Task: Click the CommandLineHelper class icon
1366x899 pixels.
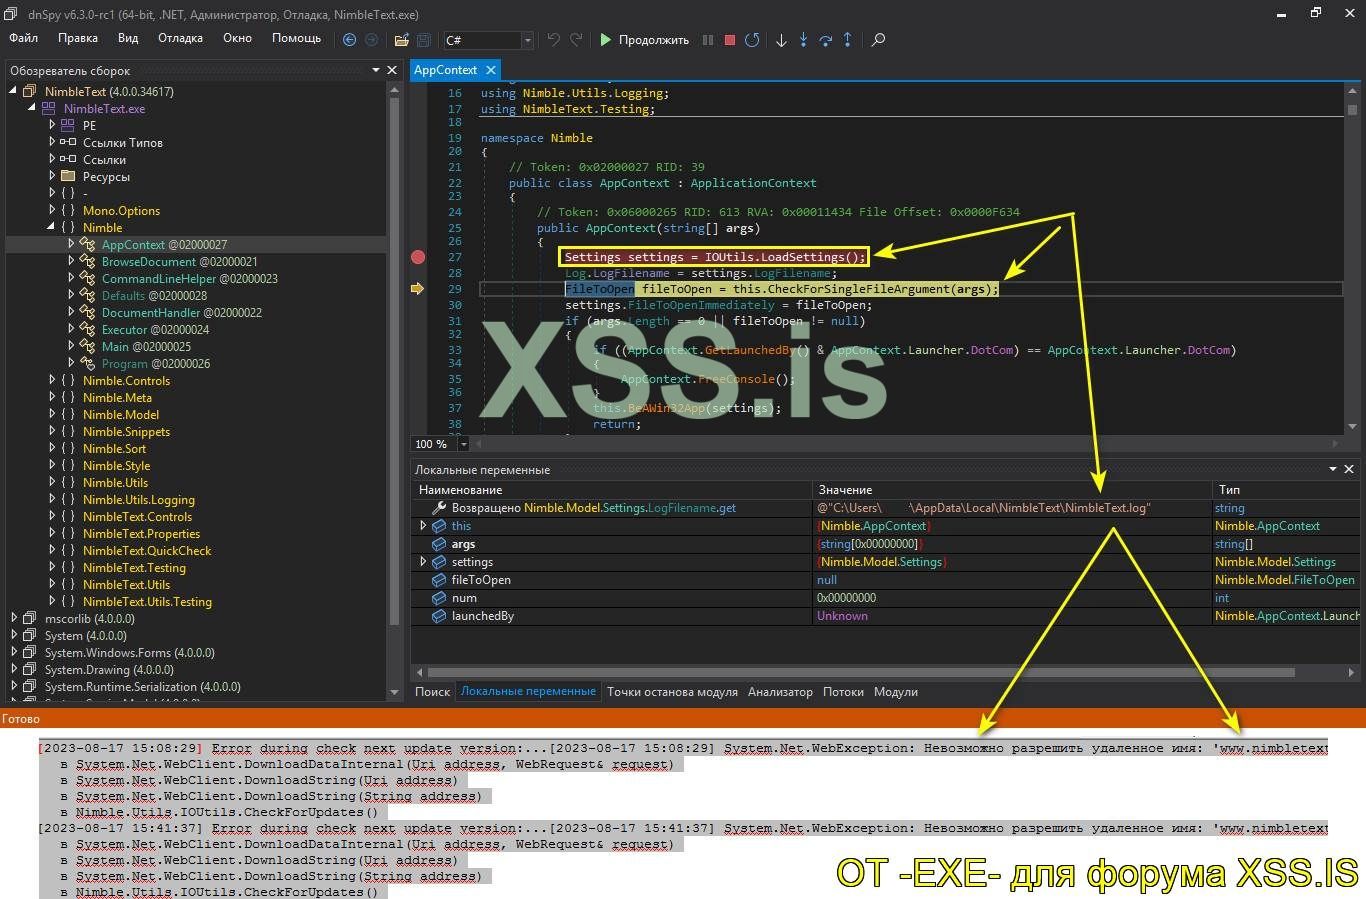Action: 87,278
